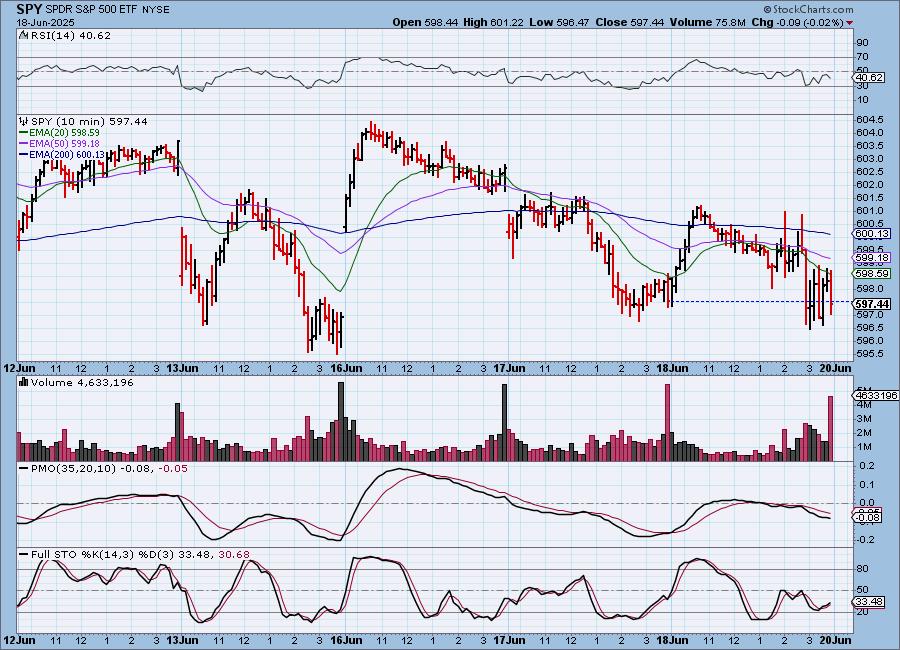
Task: Click the 600.13 price axis tag
Action: point(872,234)
